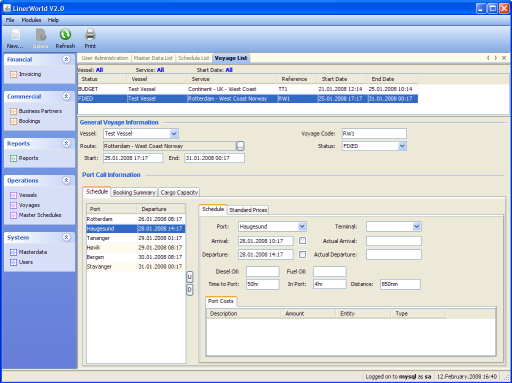Collapse the Financial panel
This screenshot has width=512, height=383.
point(66,59)
